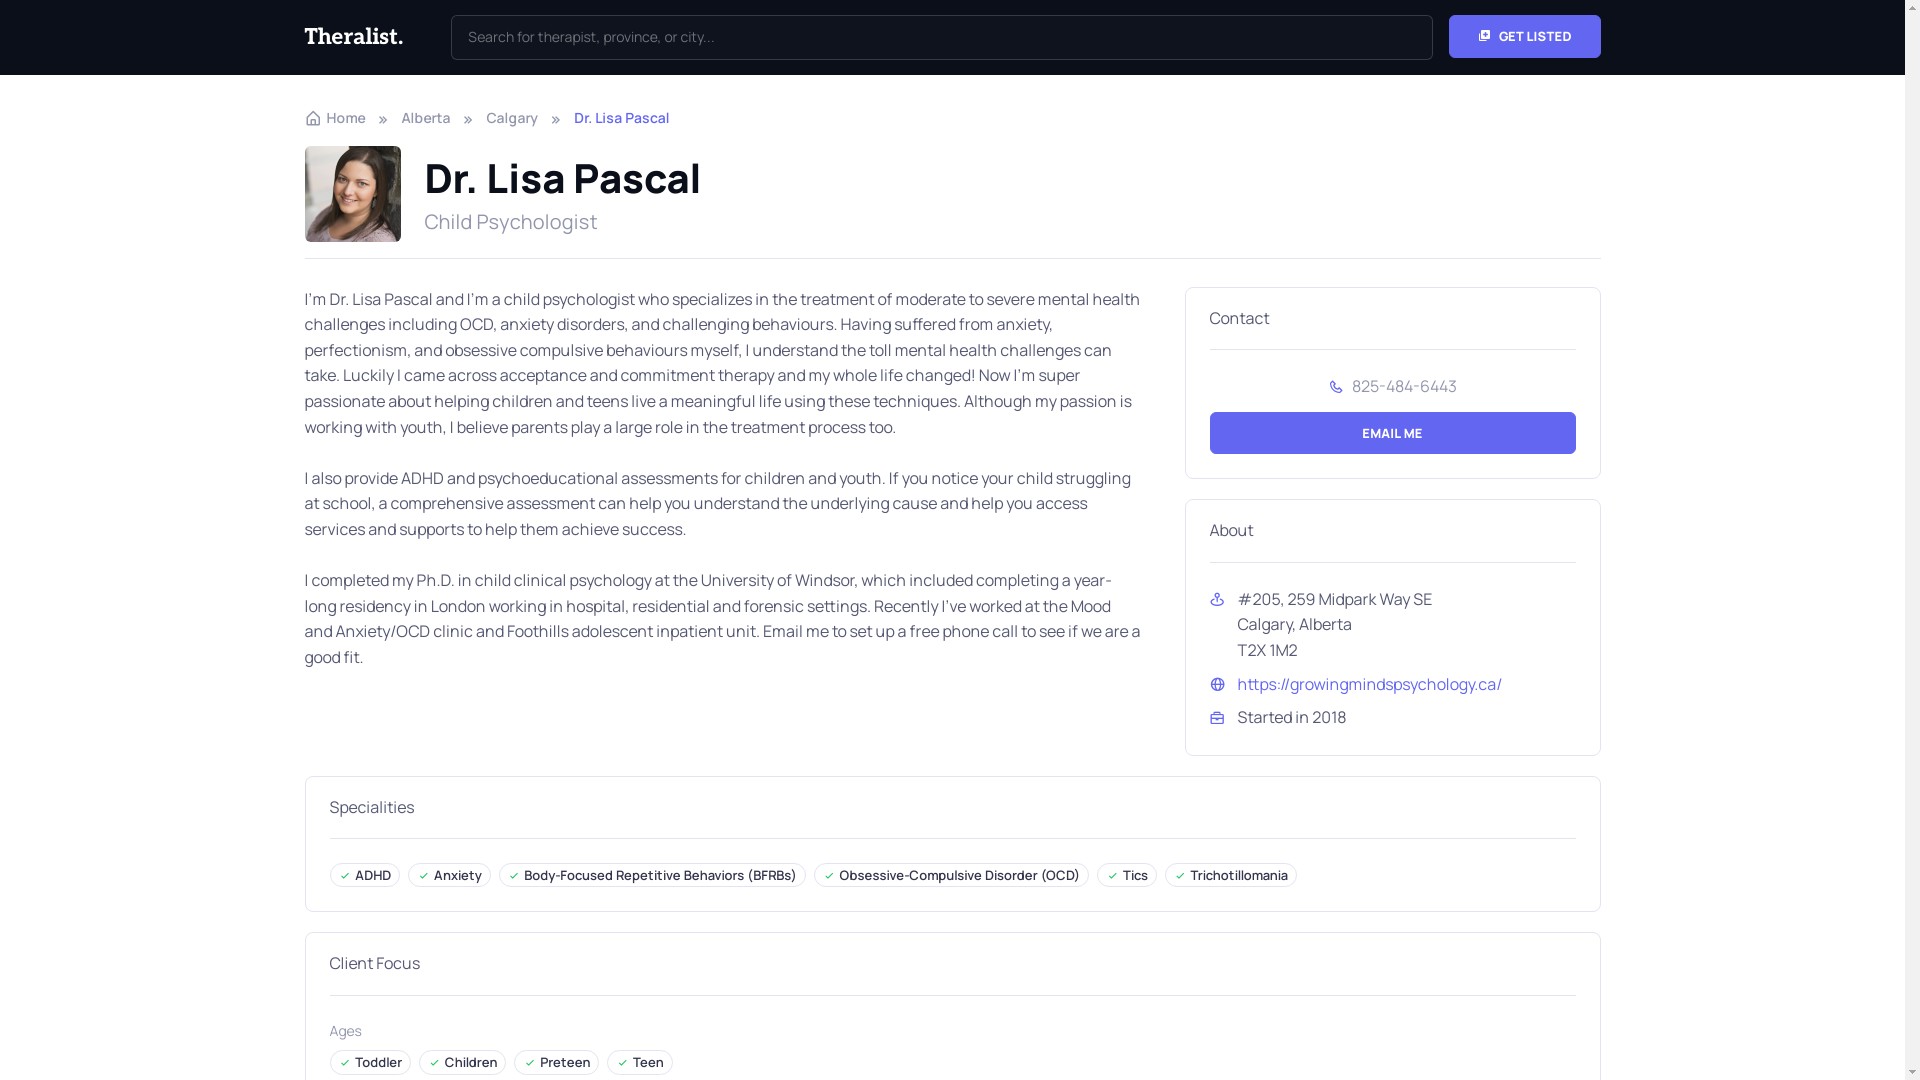This screenshot has width=1920, height=1080.
Task: Call phone number 825-484-4443 link
Action: pyautogui.click(x=1403, y=387)
